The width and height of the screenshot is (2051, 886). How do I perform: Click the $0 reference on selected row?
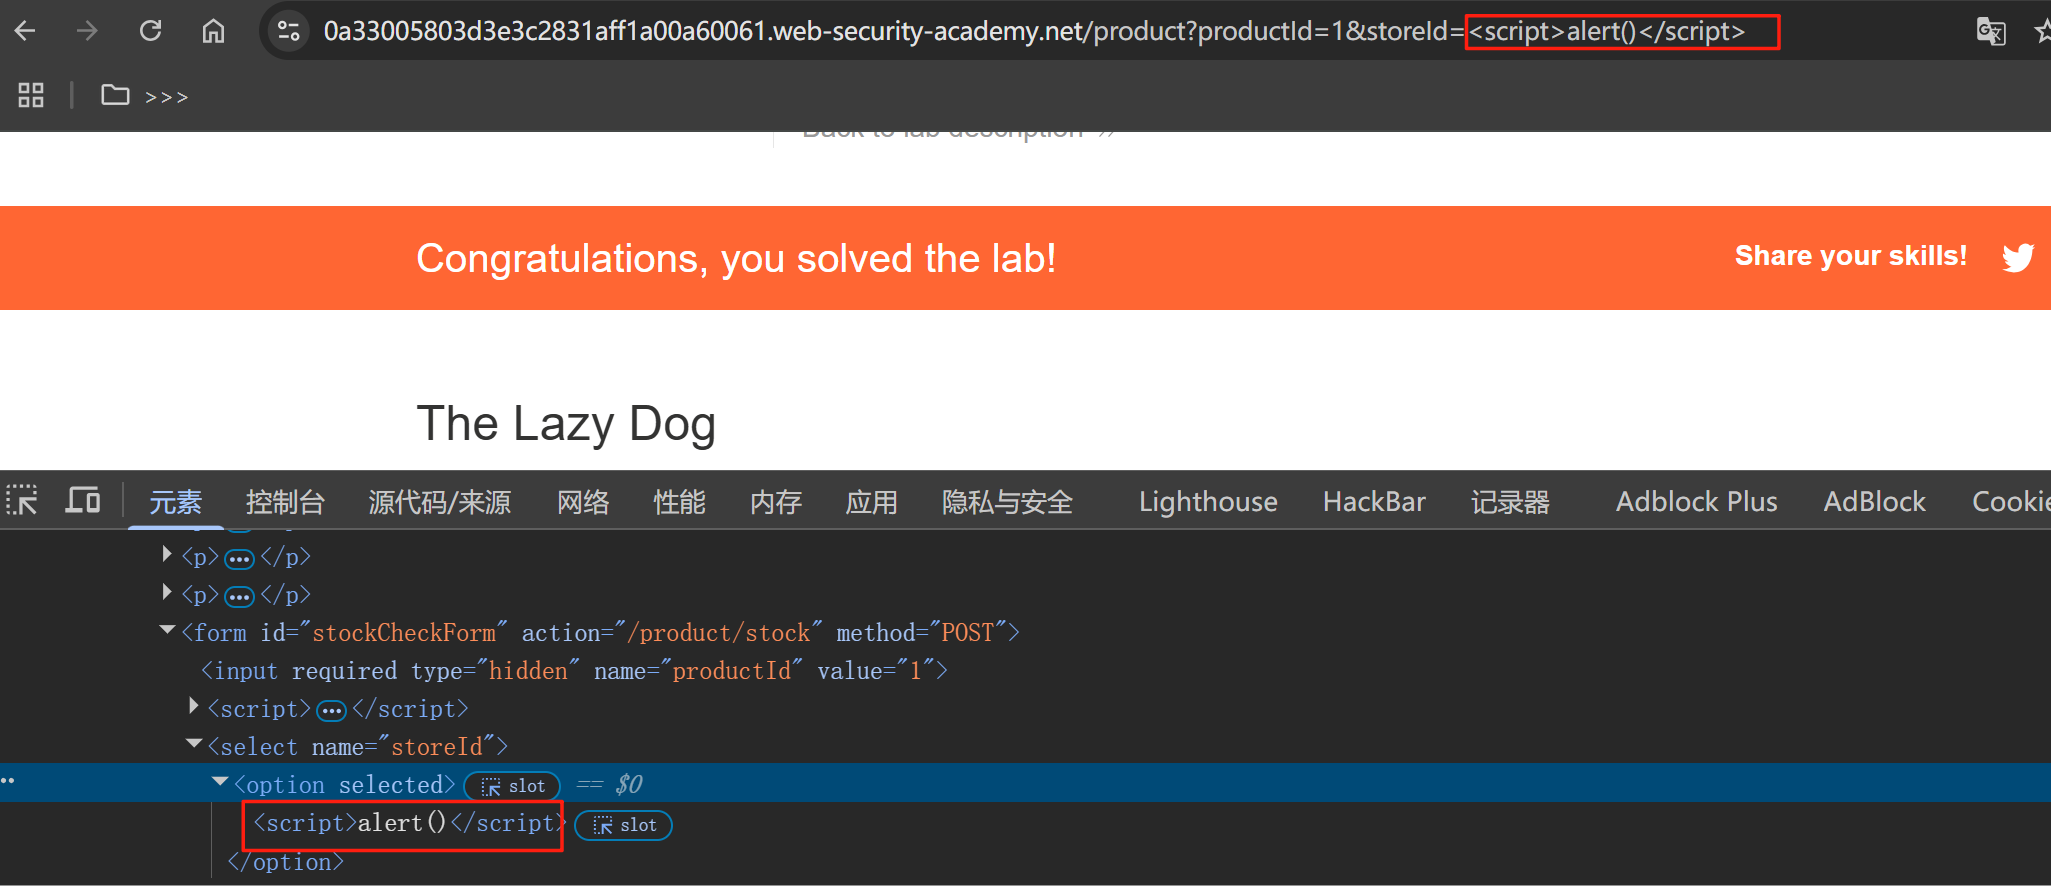pyautogui.click(x=629, y=785)
